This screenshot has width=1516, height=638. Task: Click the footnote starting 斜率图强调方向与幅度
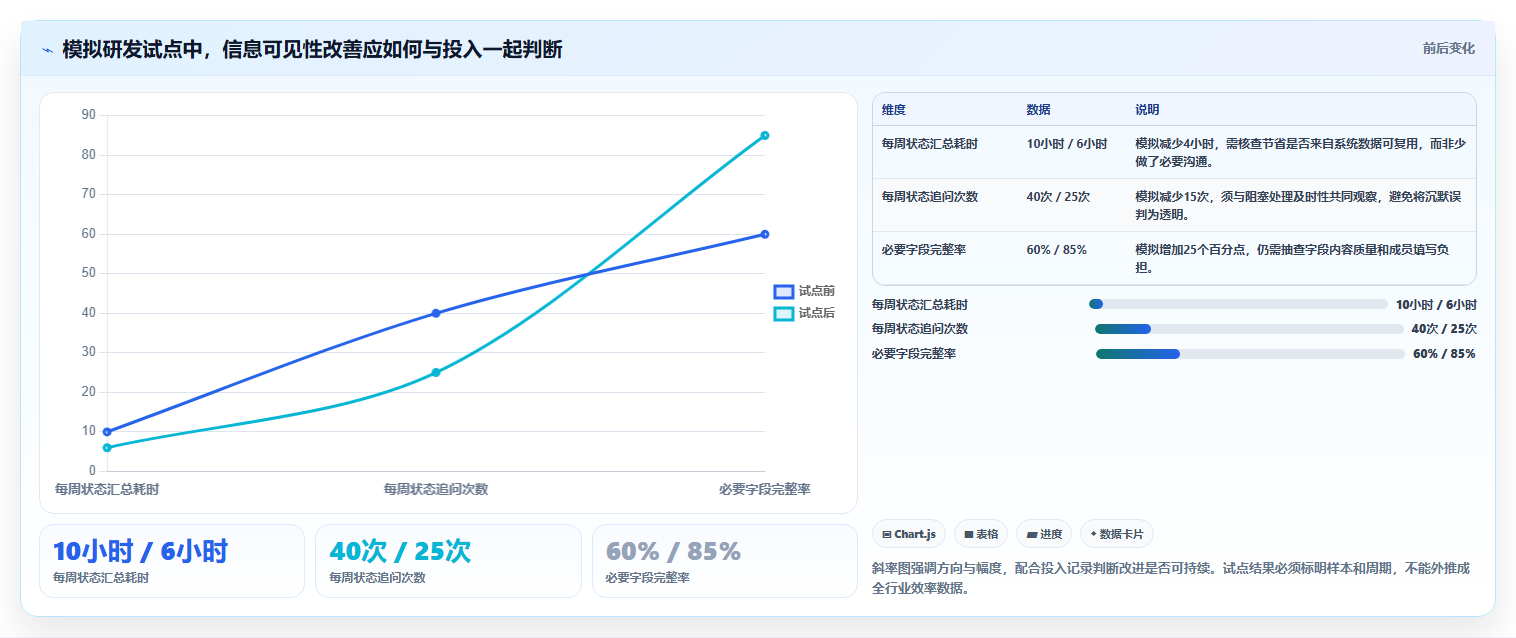[1171, 578]
